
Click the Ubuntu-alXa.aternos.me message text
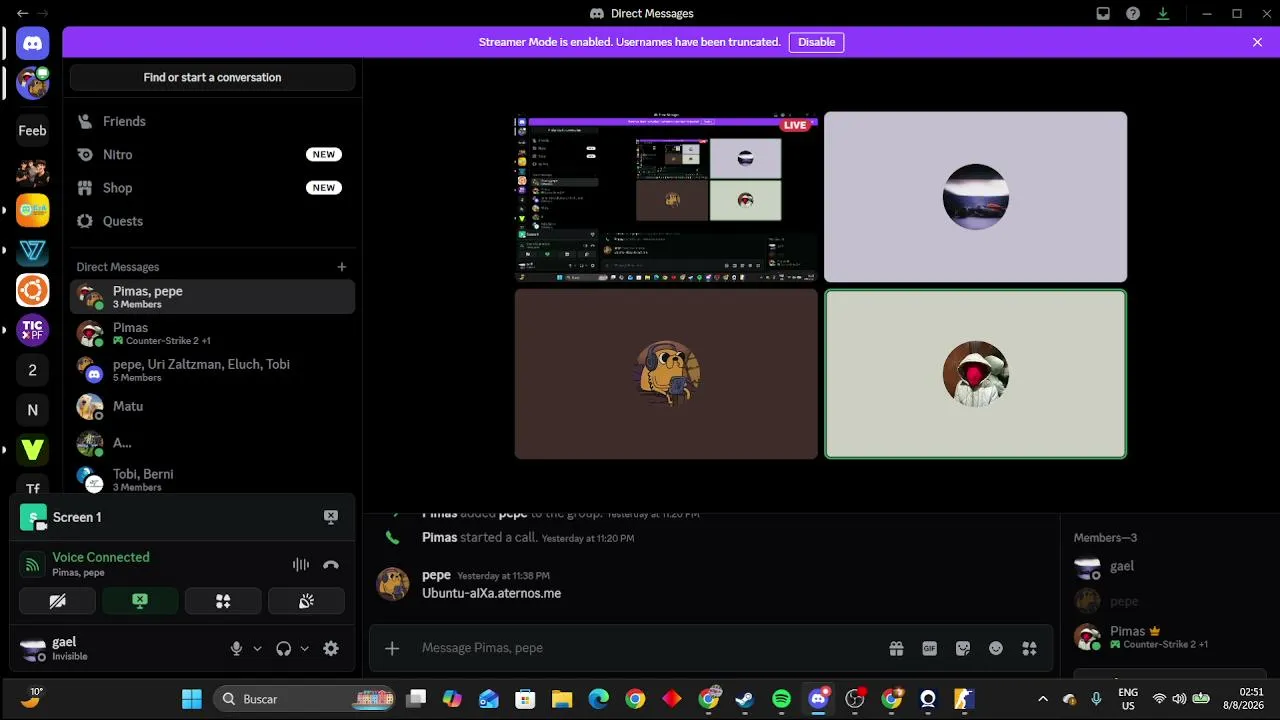(x=491, y=593)
